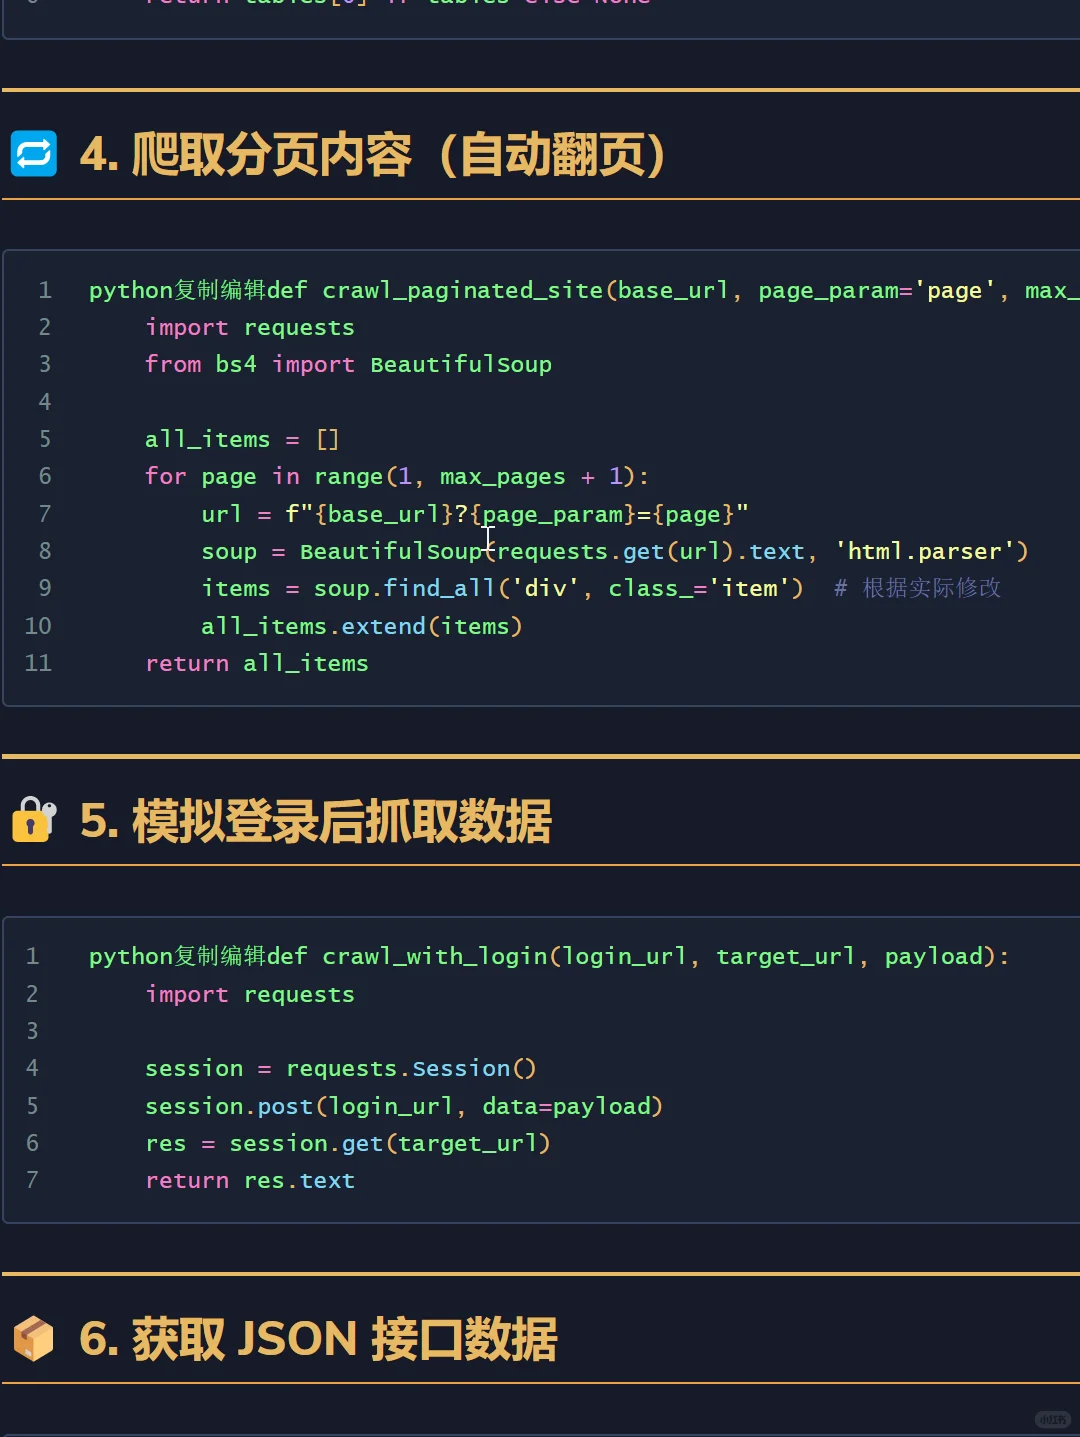Click the 'python复制编辑' label in the paginated code block
Image resolution: width=1080 pixels, height=1437 pixels.
pos(177,291)
